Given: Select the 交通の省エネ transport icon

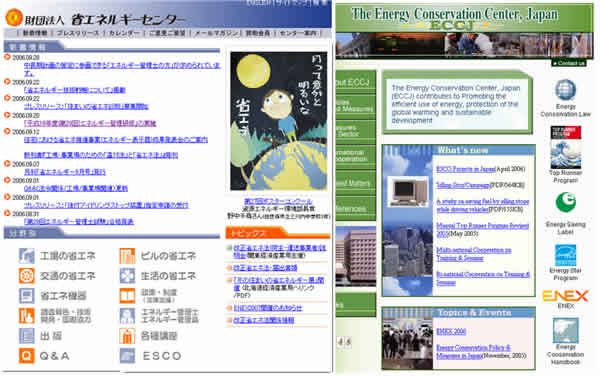Looking at the screenshot, I should click(x=26, y=276).
